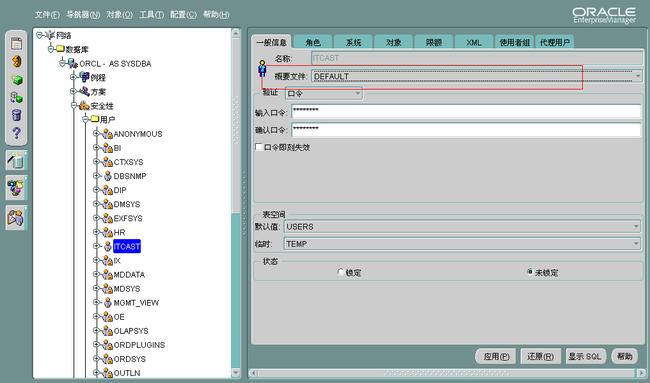650x383 pixels.
Task: Open the 导航器(N) menu
Action: pos(83,15)
